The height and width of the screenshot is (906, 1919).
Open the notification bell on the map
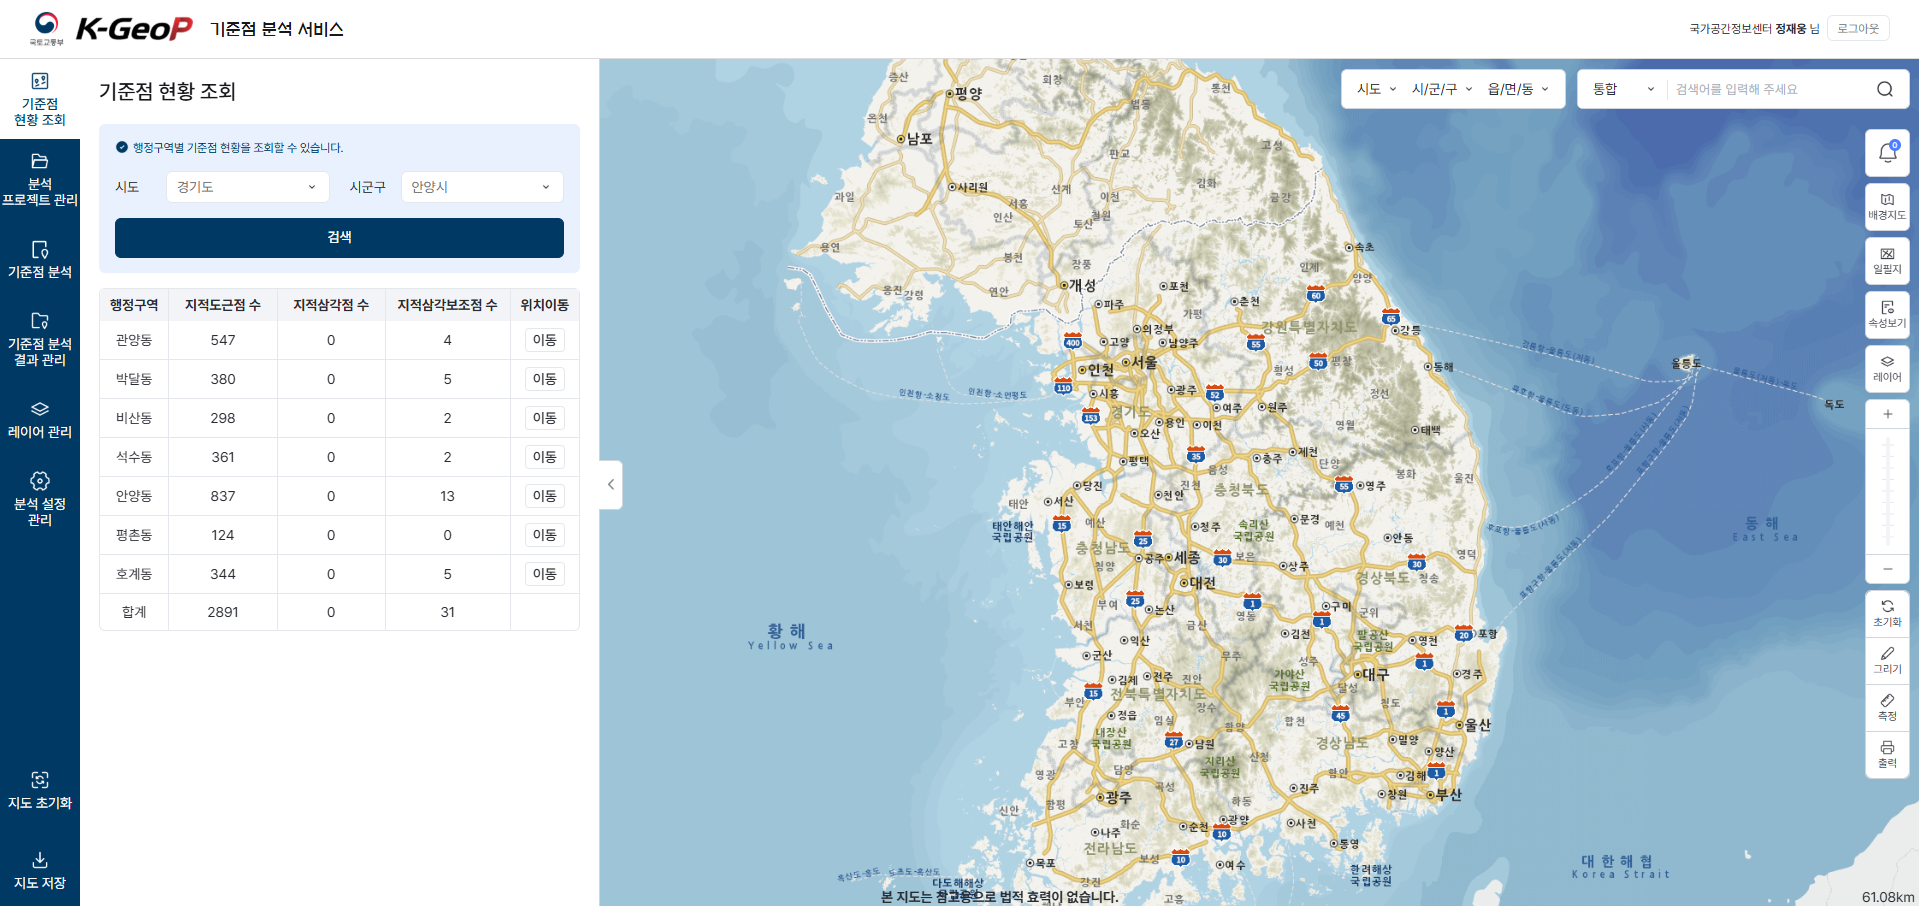[x=1887, y=153]
